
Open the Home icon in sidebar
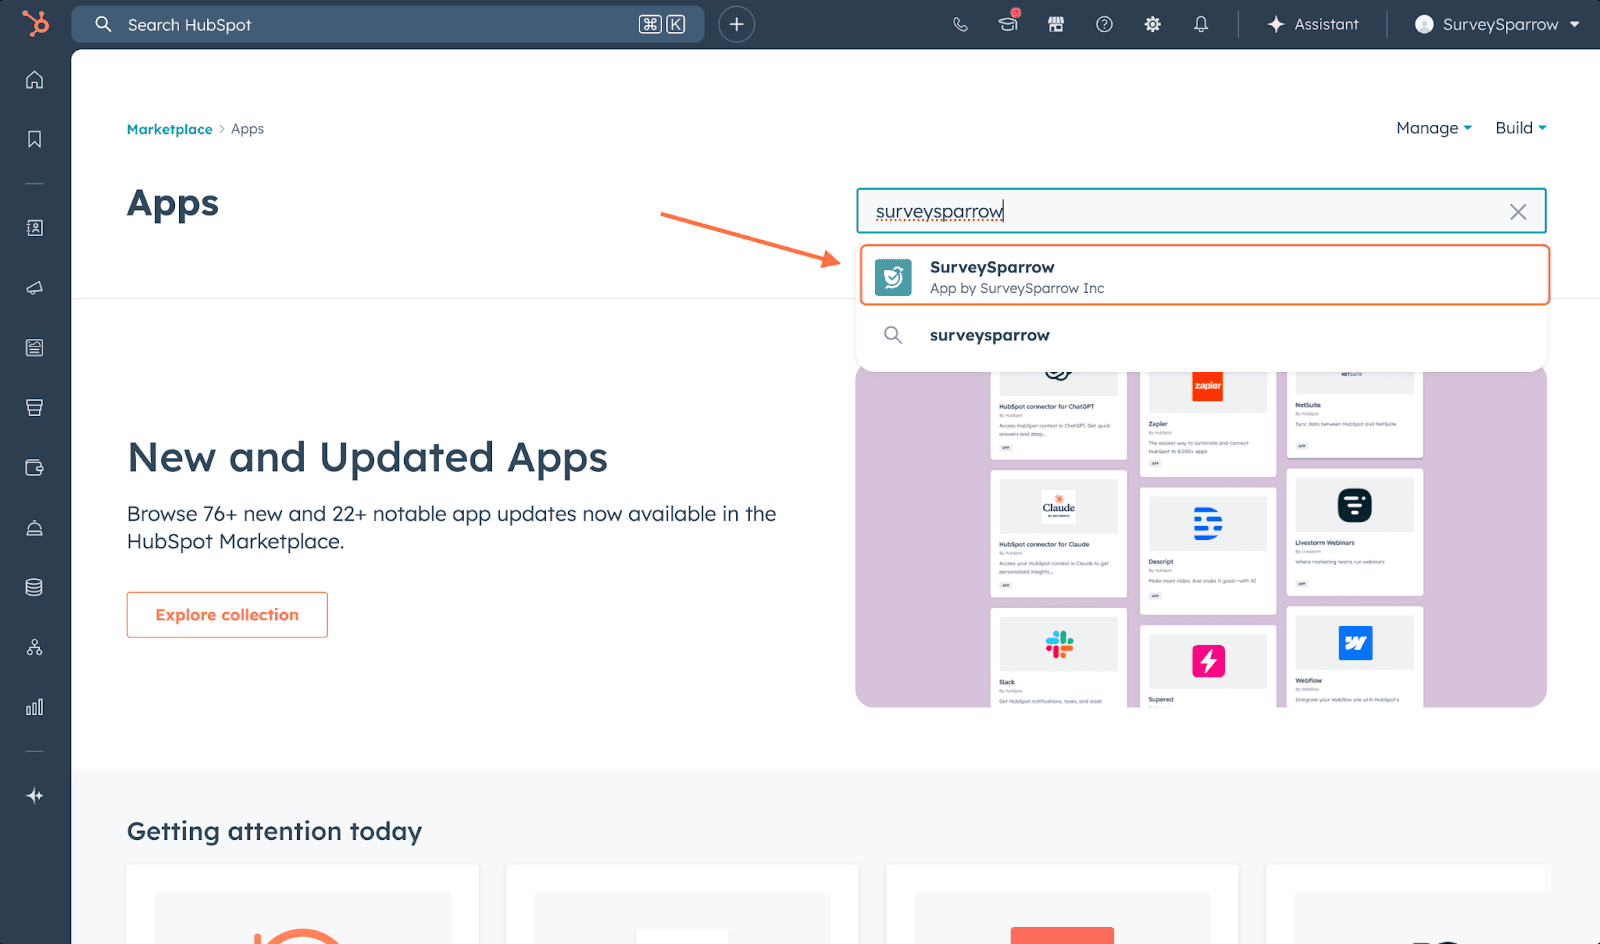click(x=35, y=80)
